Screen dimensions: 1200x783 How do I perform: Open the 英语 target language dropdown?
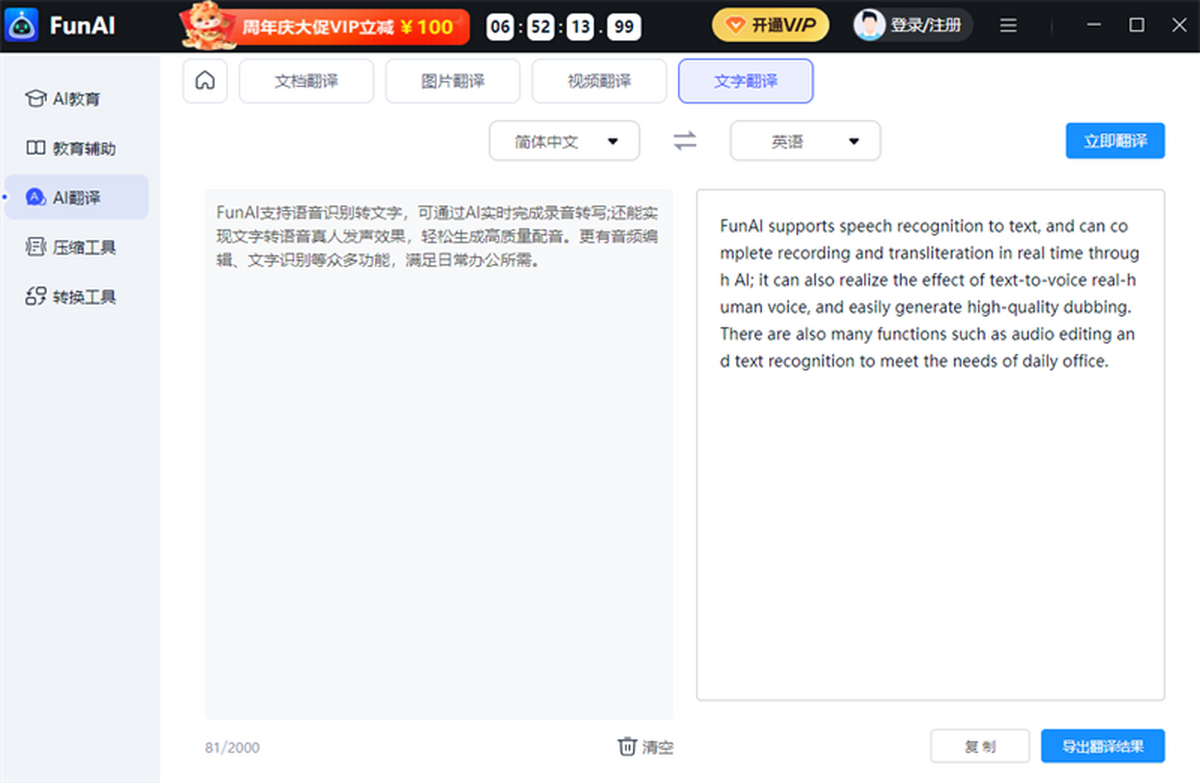806,141
